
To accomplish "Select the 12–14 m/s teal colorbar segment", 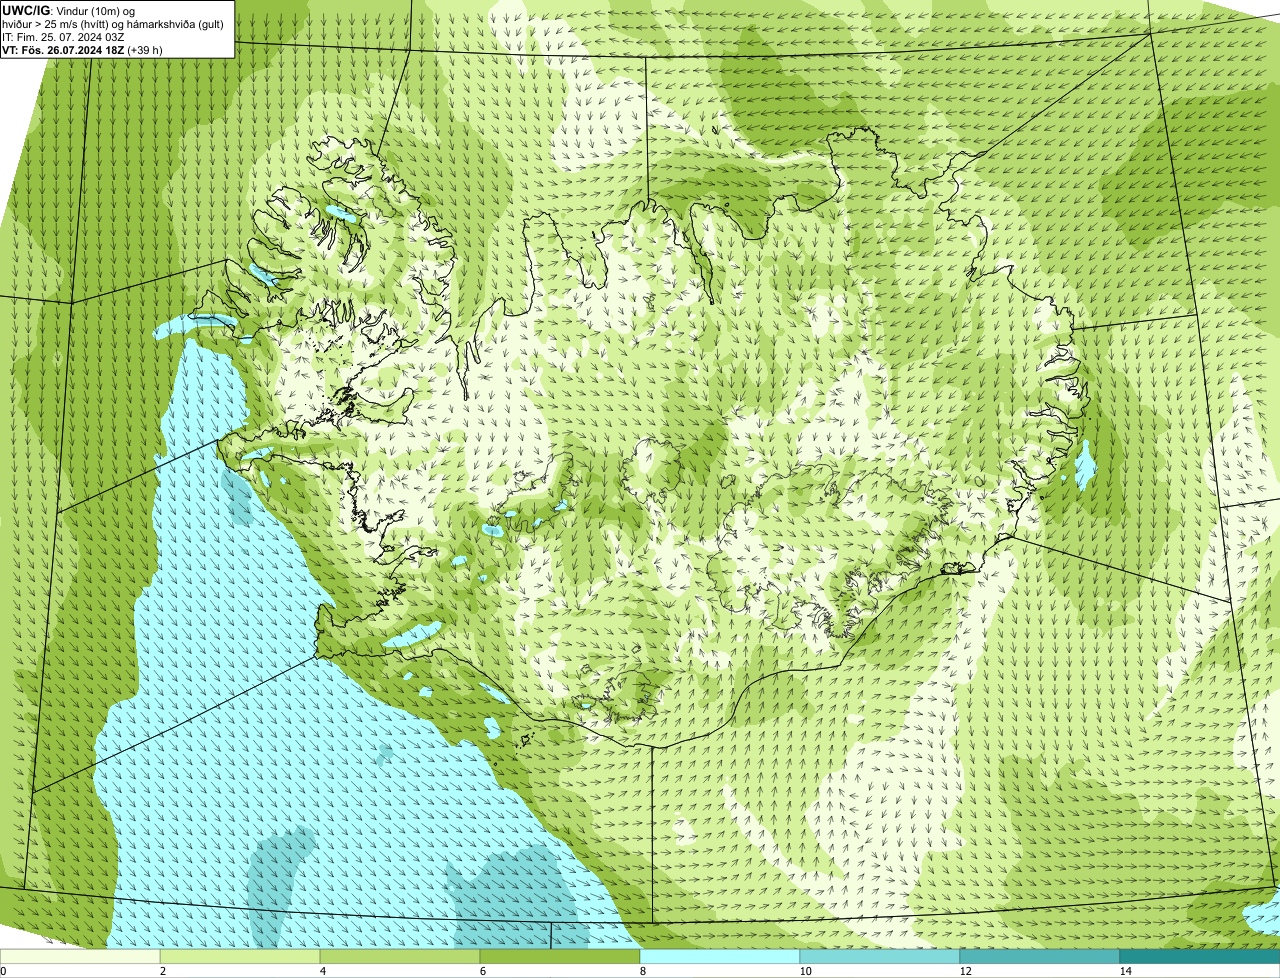I will click(1040, 957).
